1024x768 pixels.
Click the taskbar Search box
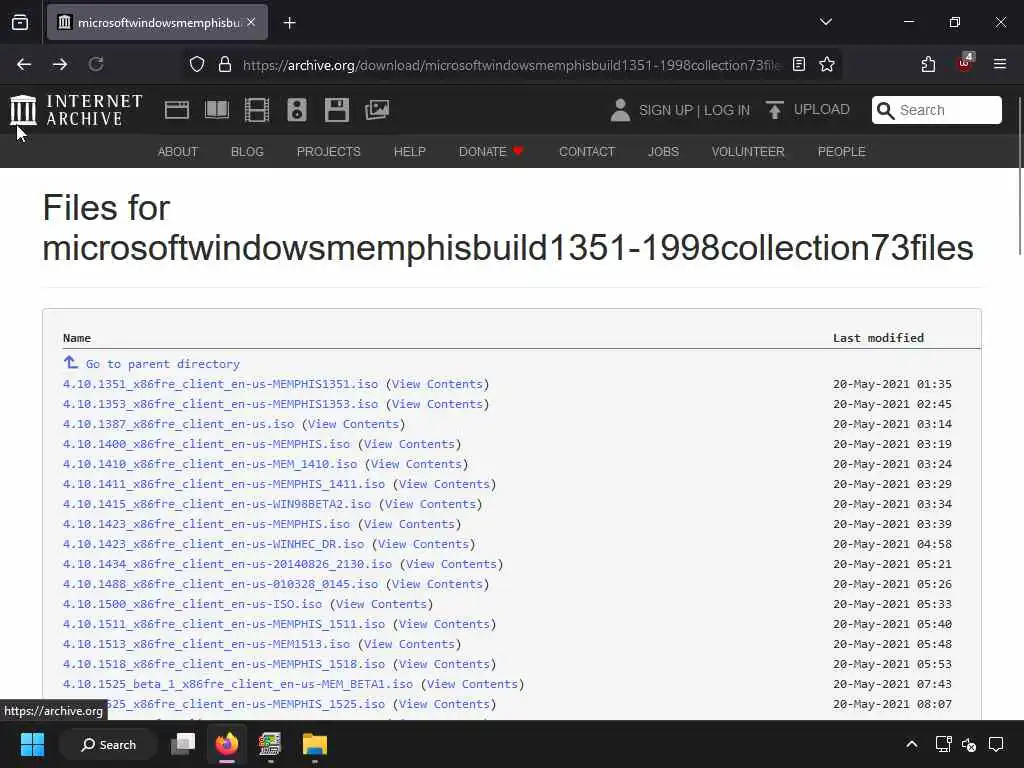(x=108, y=744)
